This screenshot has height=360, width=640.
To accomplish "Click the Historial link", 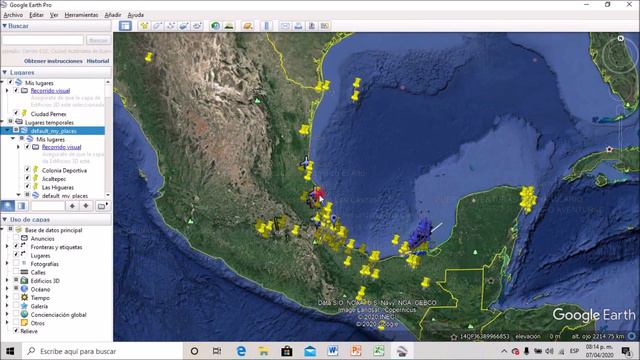I will (x=98, y=61).
